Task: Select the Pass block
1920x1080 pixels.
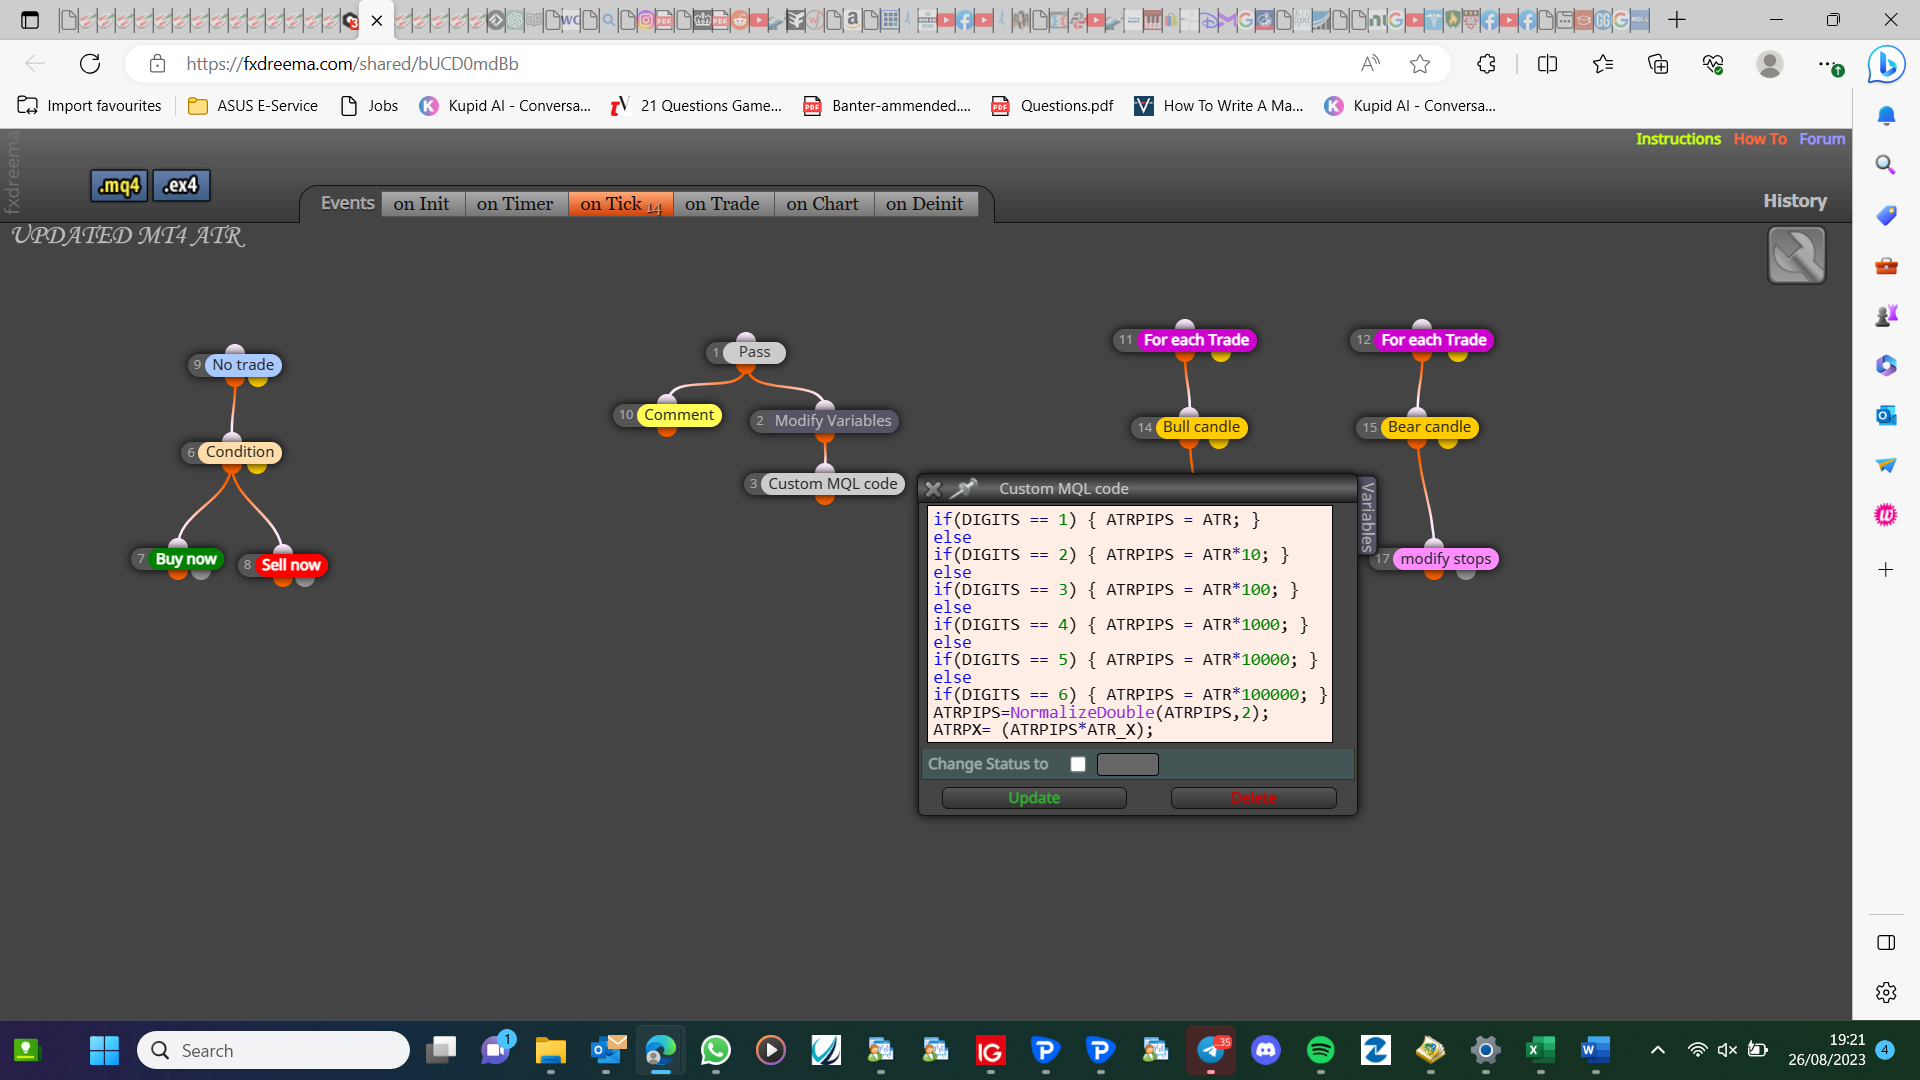Action: click(754, 352)
